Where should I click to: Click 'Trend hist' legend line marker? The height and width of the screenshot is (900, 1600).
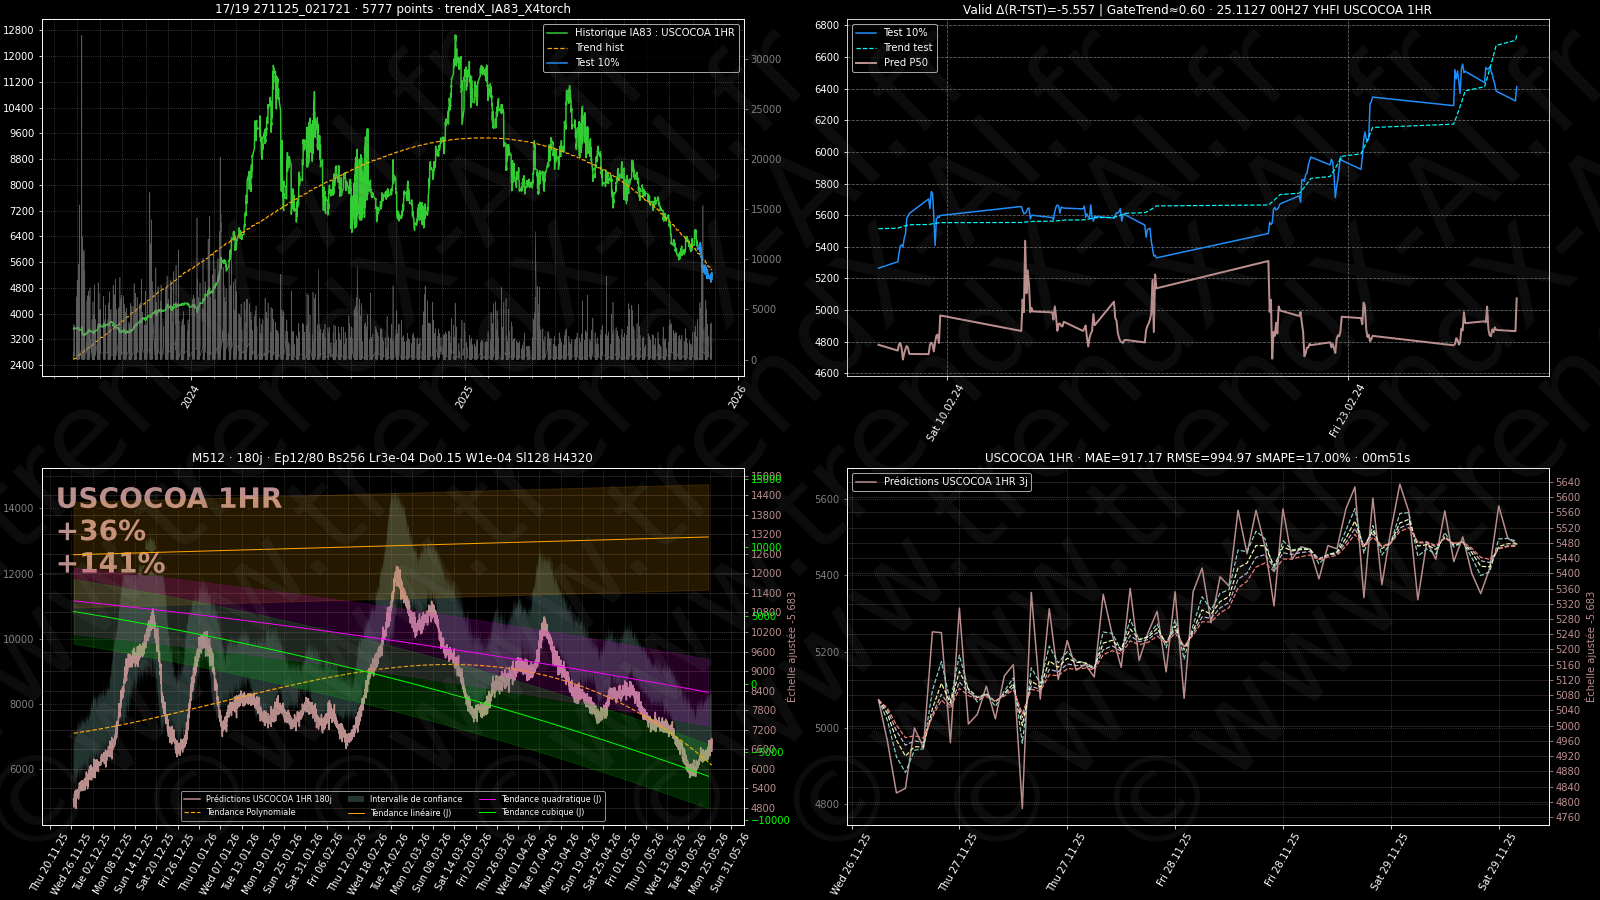(557, 48)
